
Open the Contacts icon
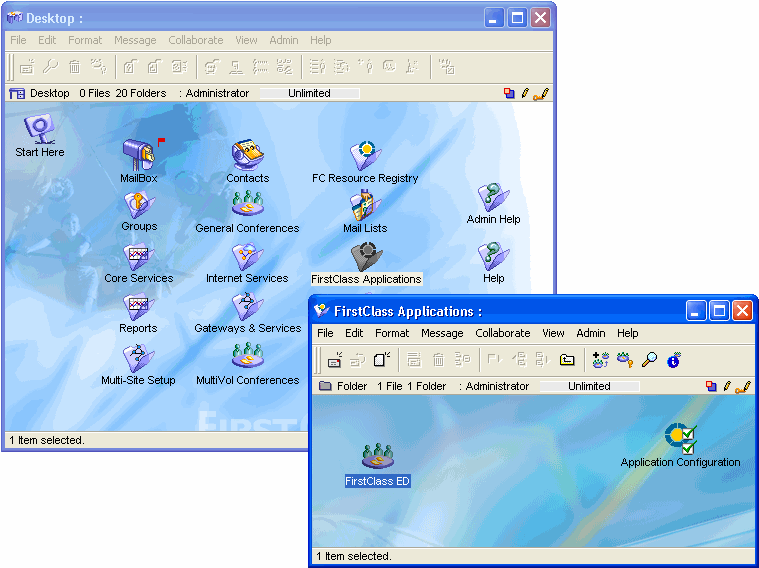[x=247, y=155]
